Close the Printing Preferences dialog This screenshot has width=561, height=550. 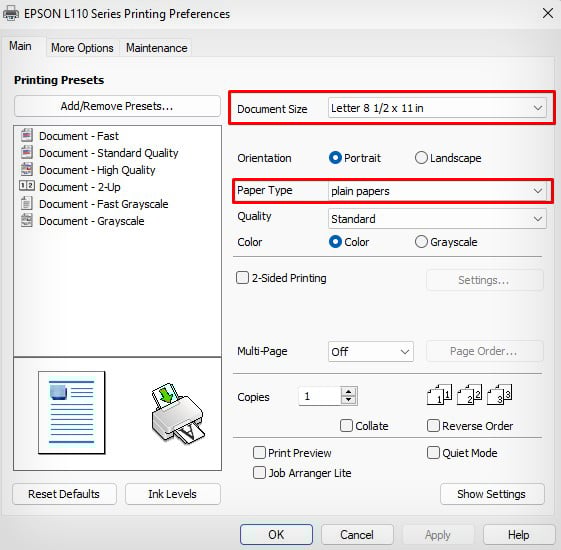(548, 14)
